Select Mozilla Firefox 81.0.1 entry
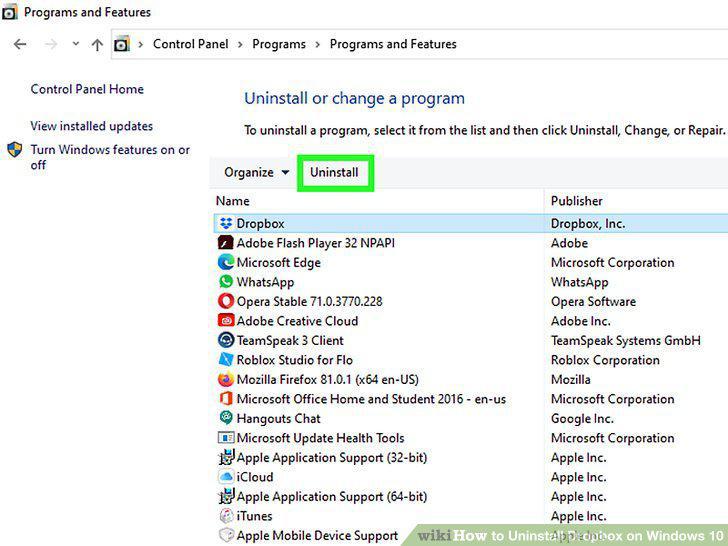This screenshot has height=546, width=728. [327, 379]
